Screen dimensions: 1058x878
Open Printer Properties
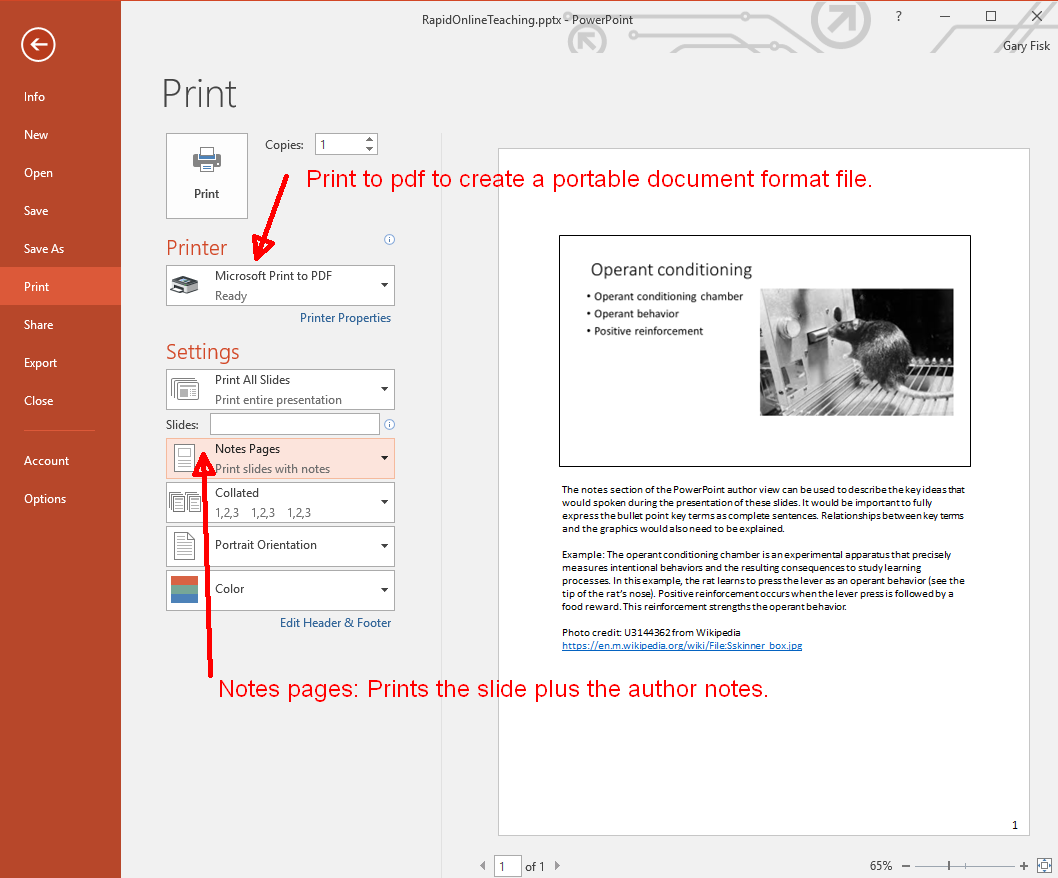[x=345, y=317]
